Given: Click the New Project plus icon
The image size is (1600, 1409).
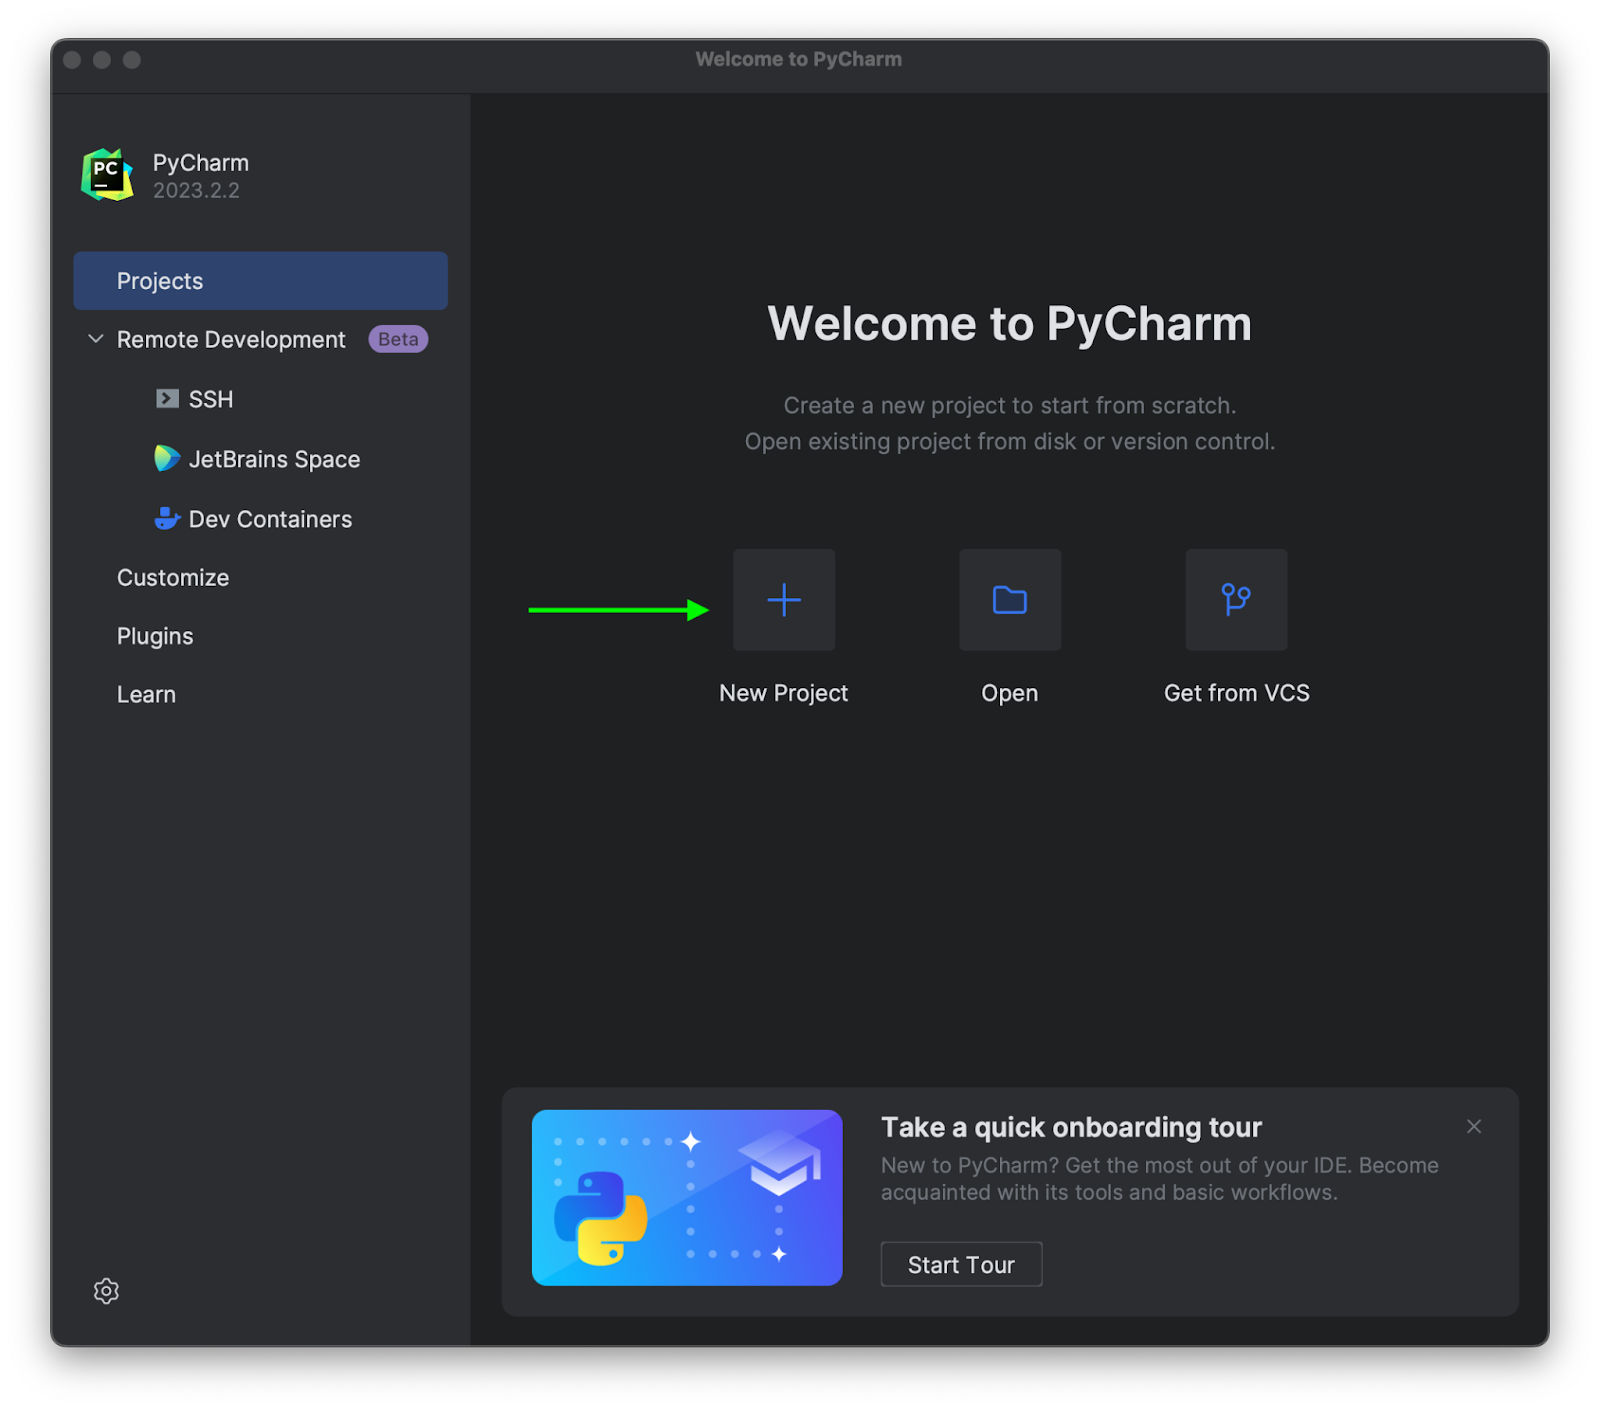Looking at the screenshot, I should pos(784,600).
